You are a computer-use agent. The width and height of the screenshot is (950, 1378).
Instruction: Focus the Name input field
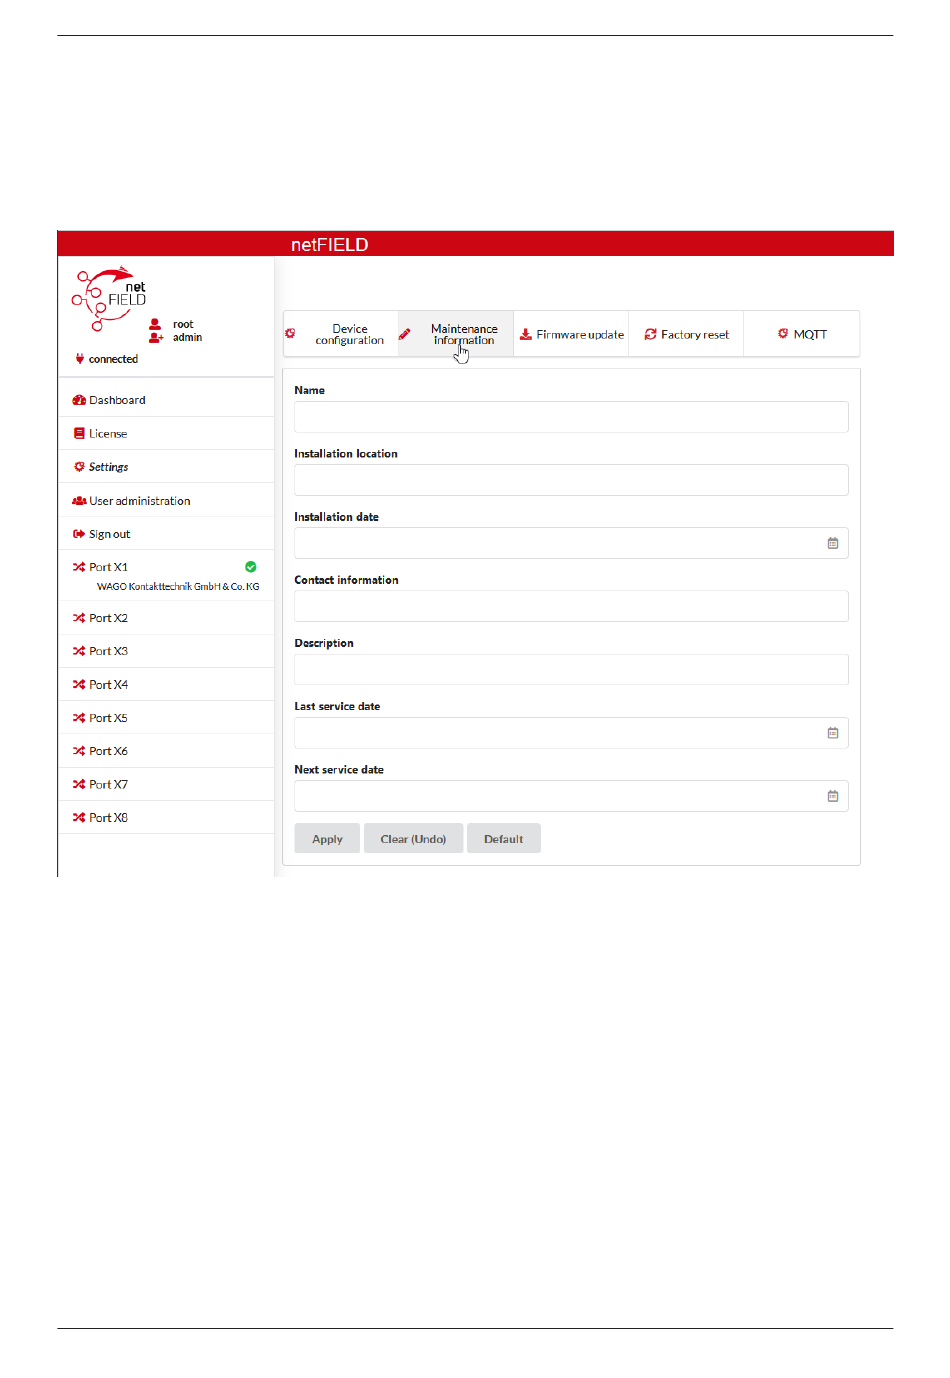click(x=571, y=417)
